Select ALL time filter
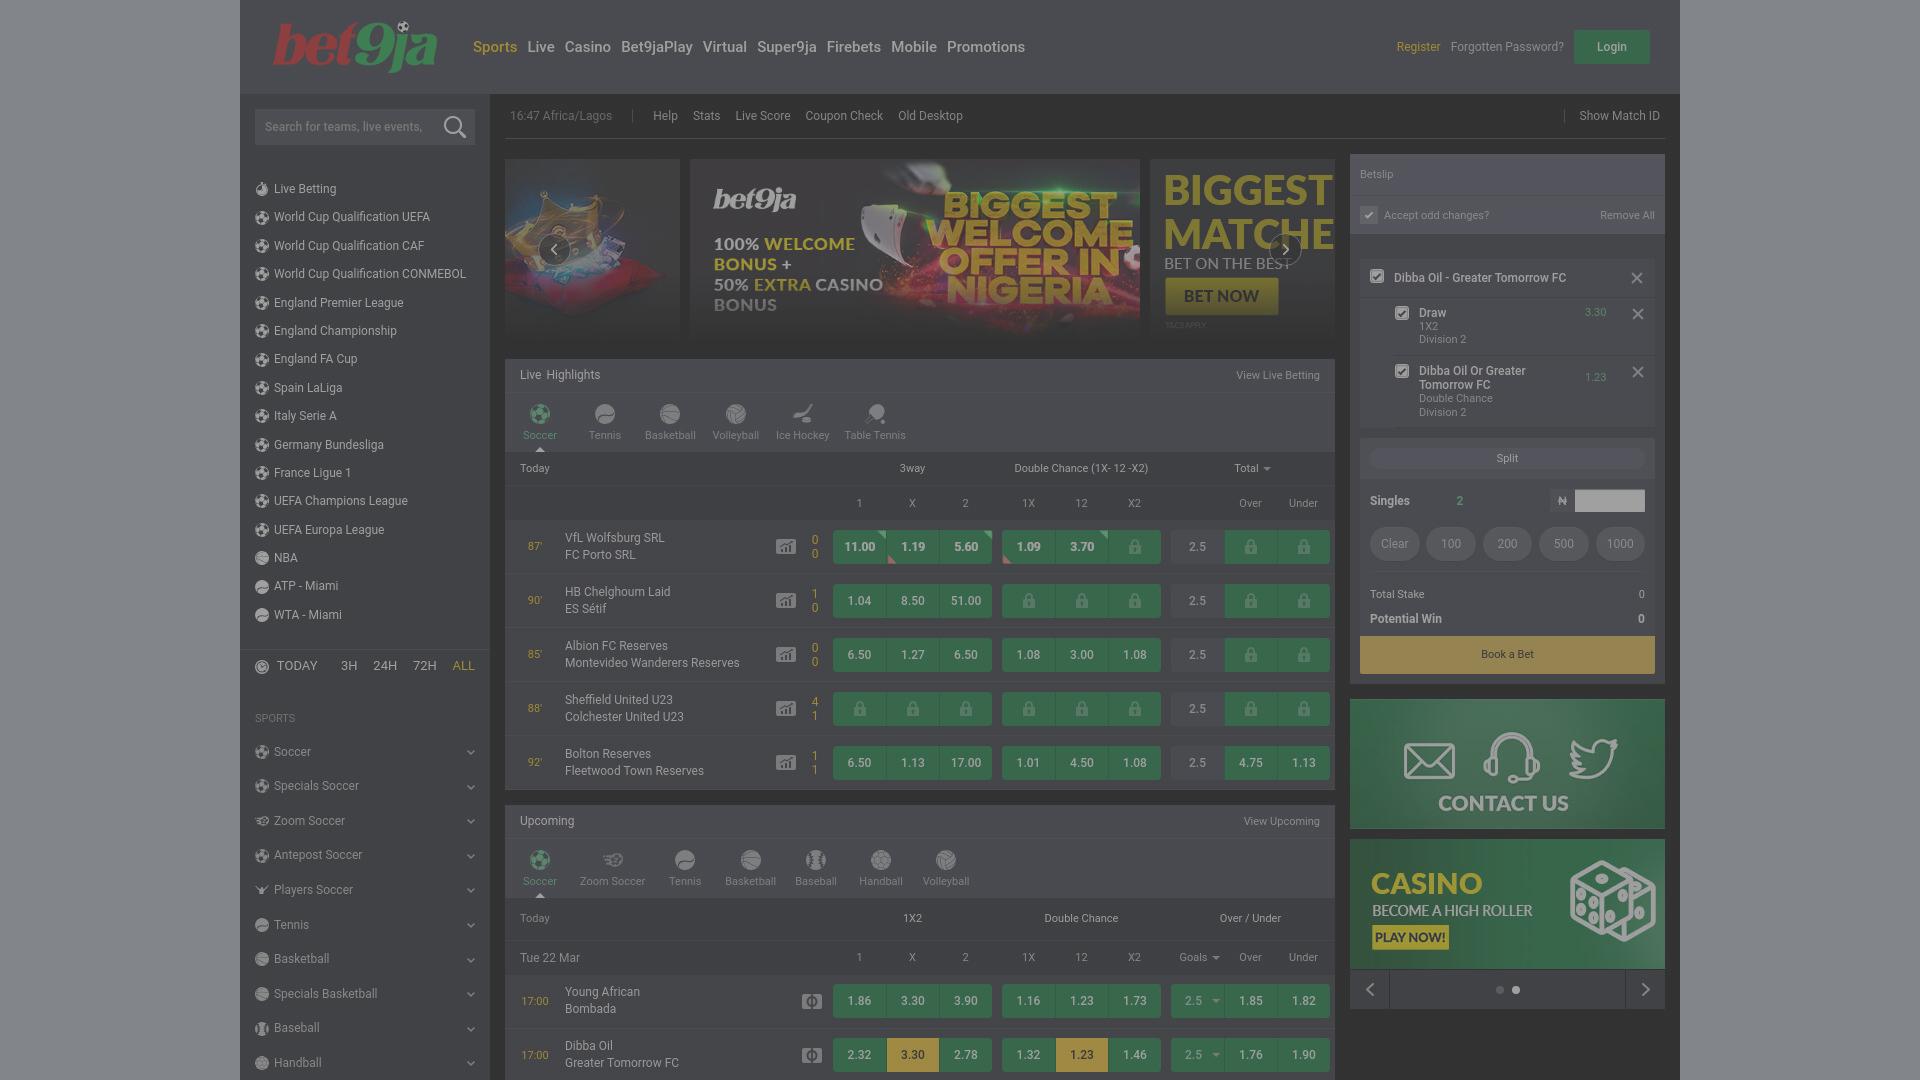 [x=464, y=666]
